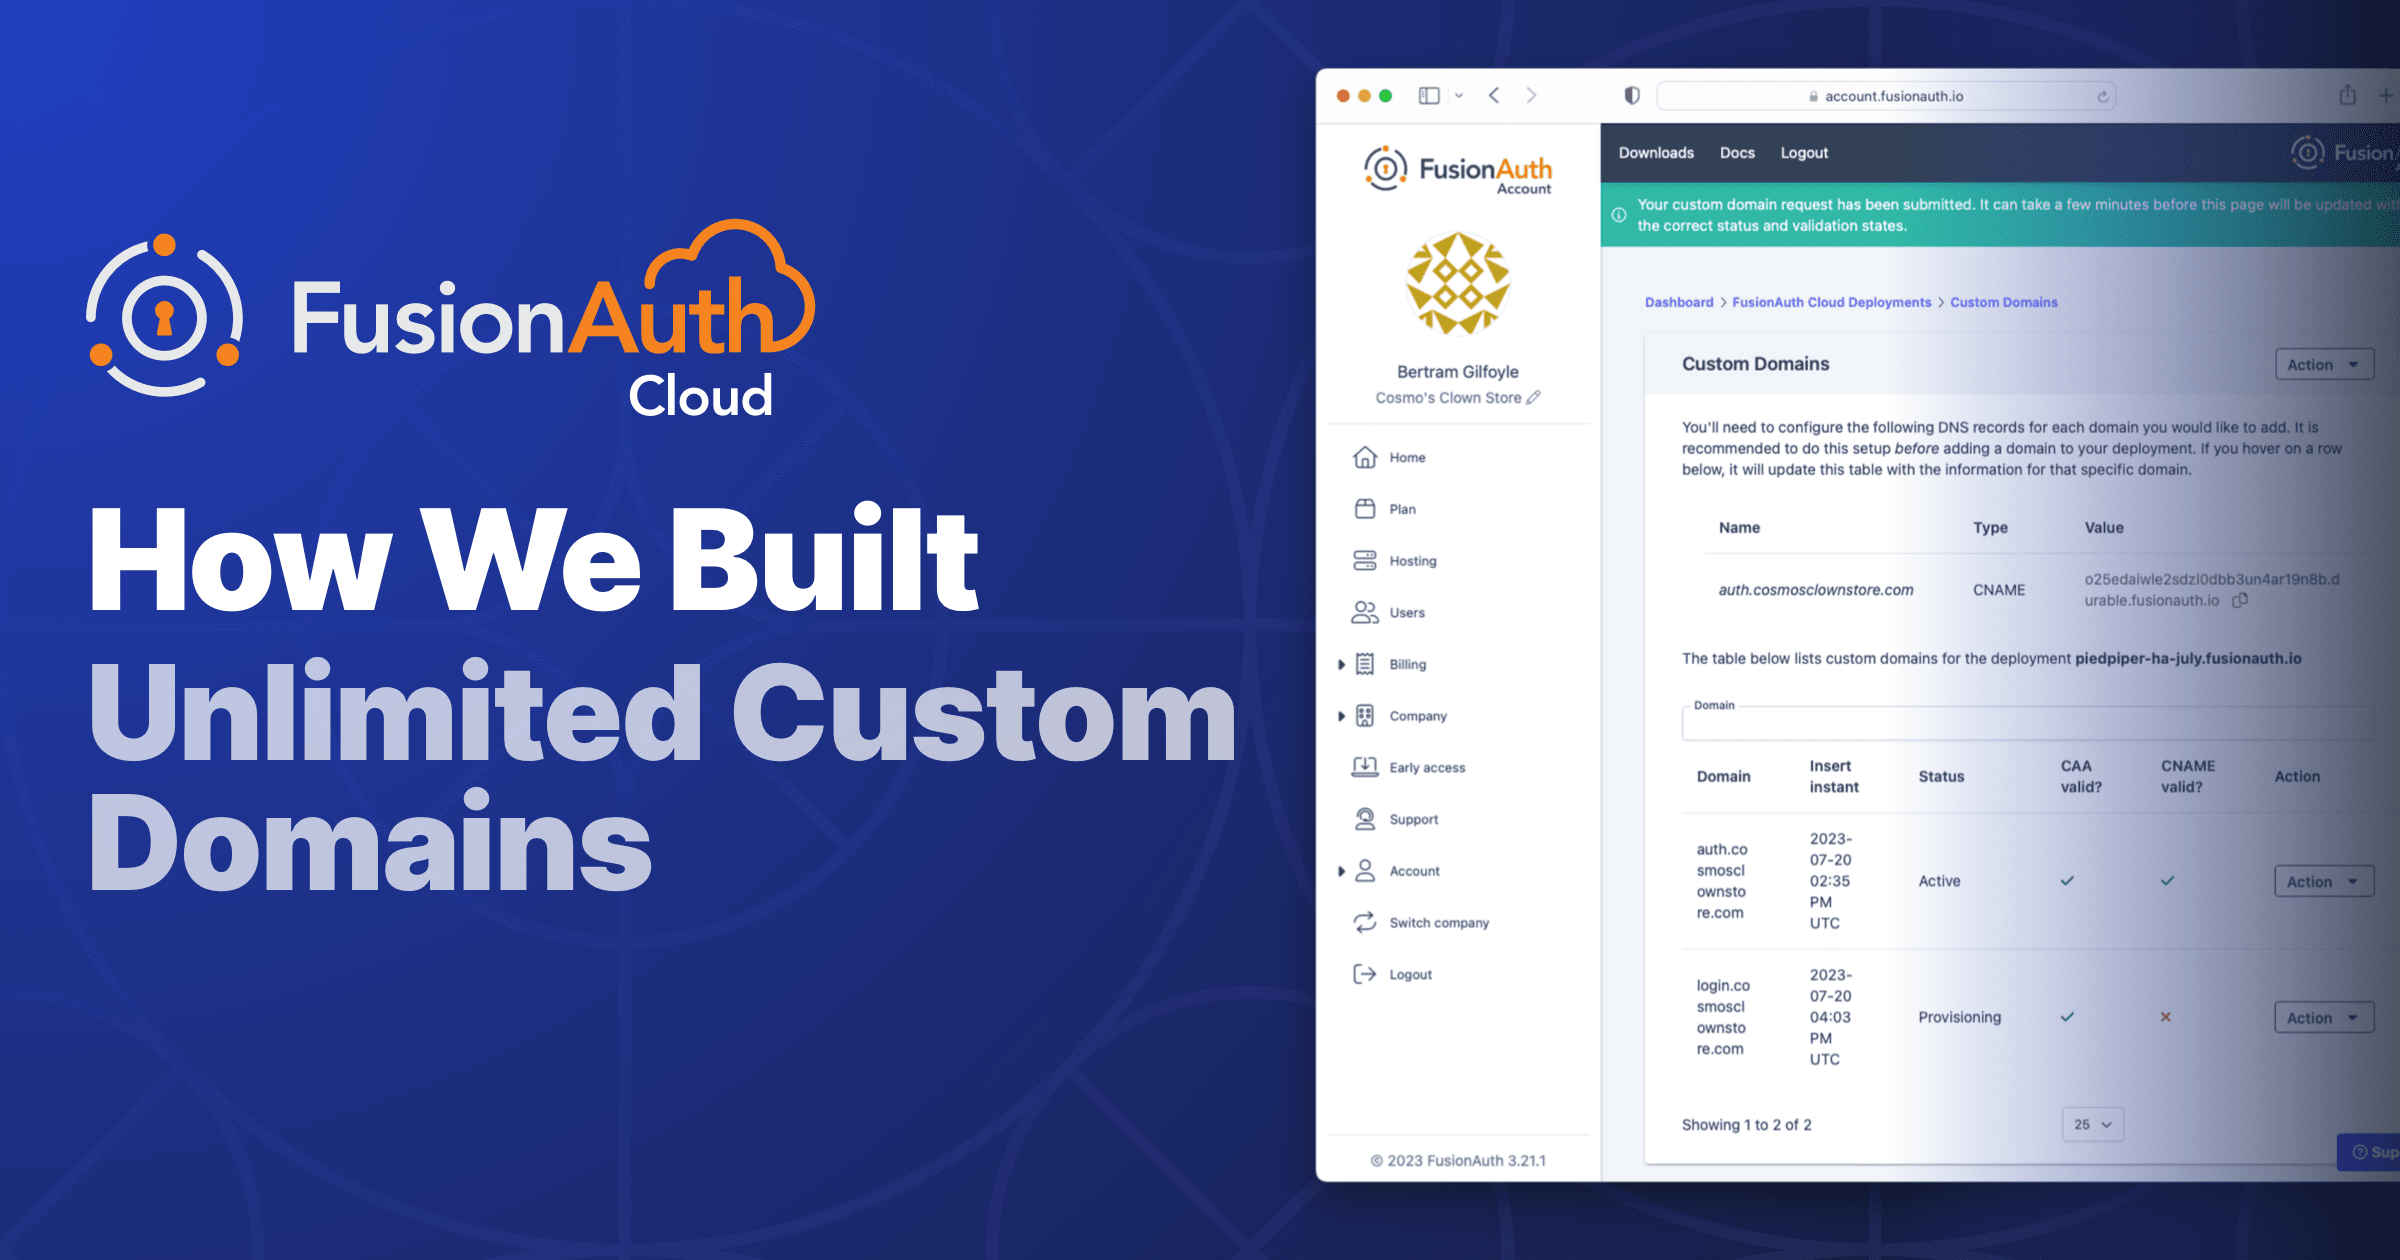Click the Insert instant column header
The height and width of the screenshot is (1260, 2400).
pos(1834,776)
